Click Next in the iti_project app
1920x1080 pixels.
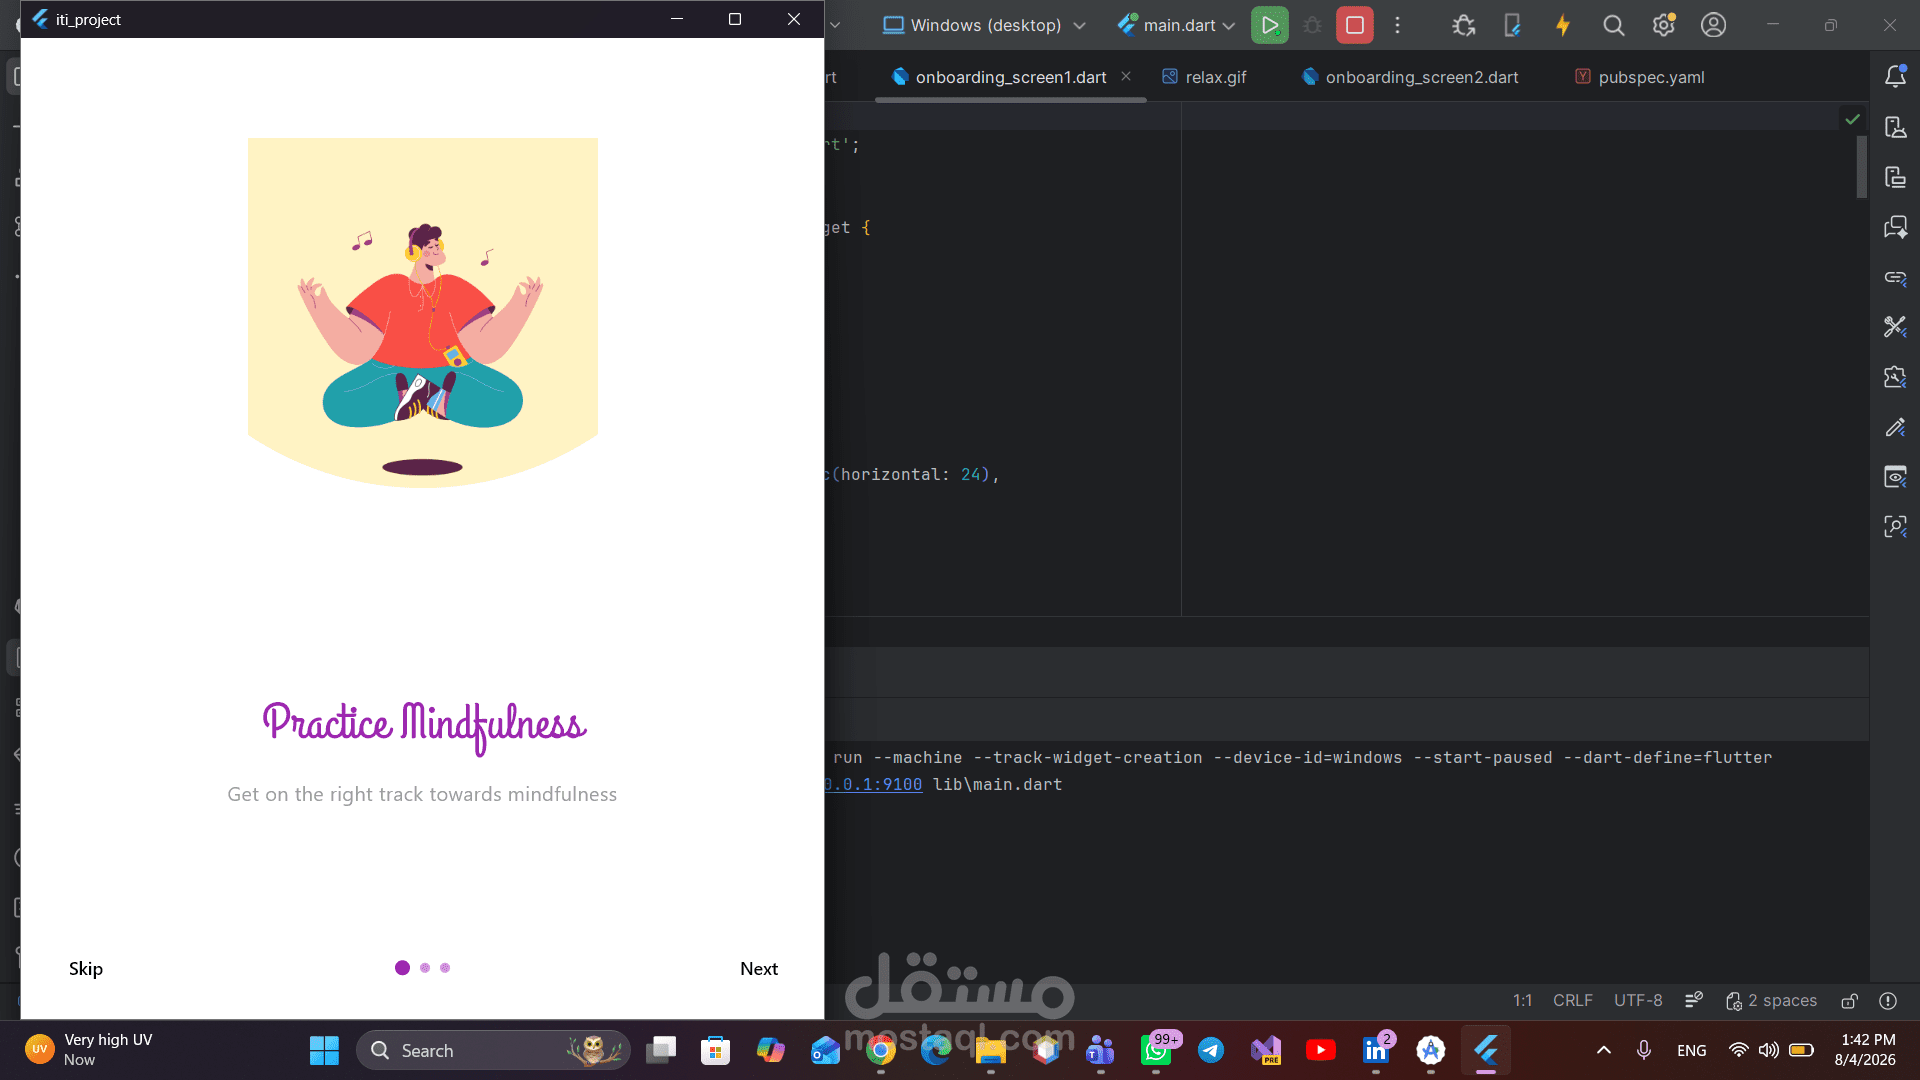(759, 968)
